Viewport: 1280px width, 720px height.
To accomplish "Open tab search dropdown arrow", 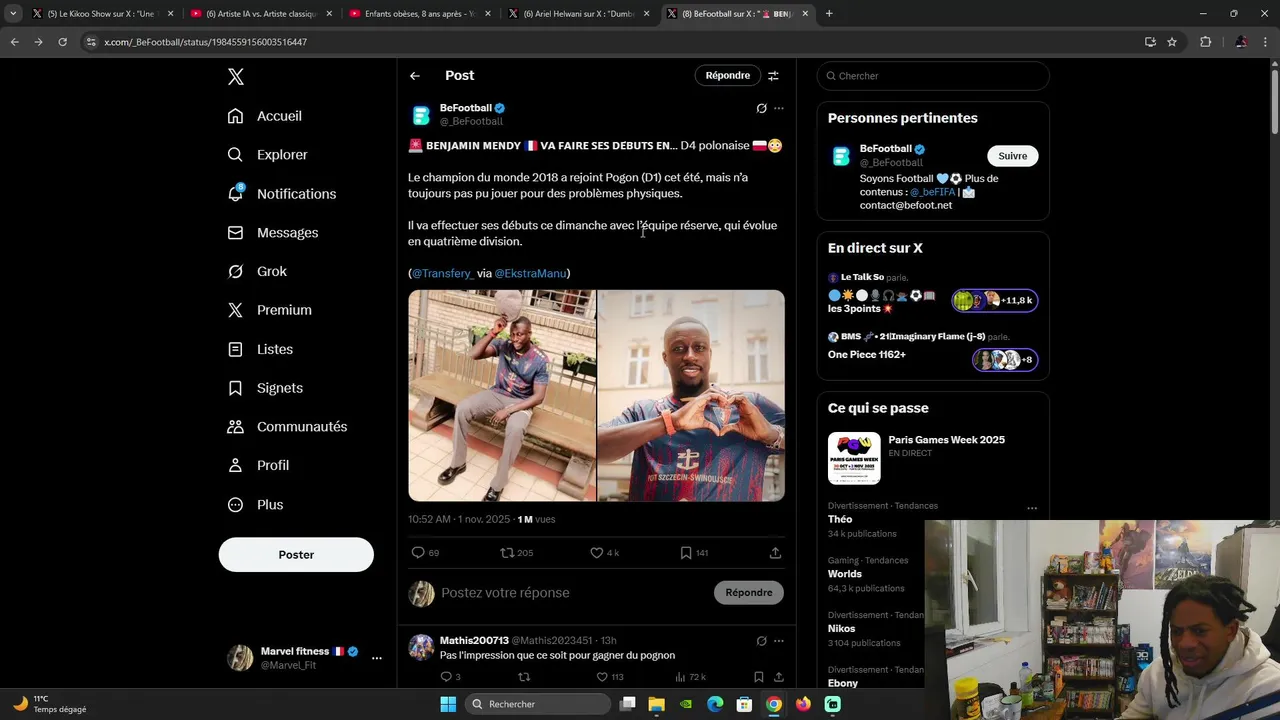I will point(13,14).
